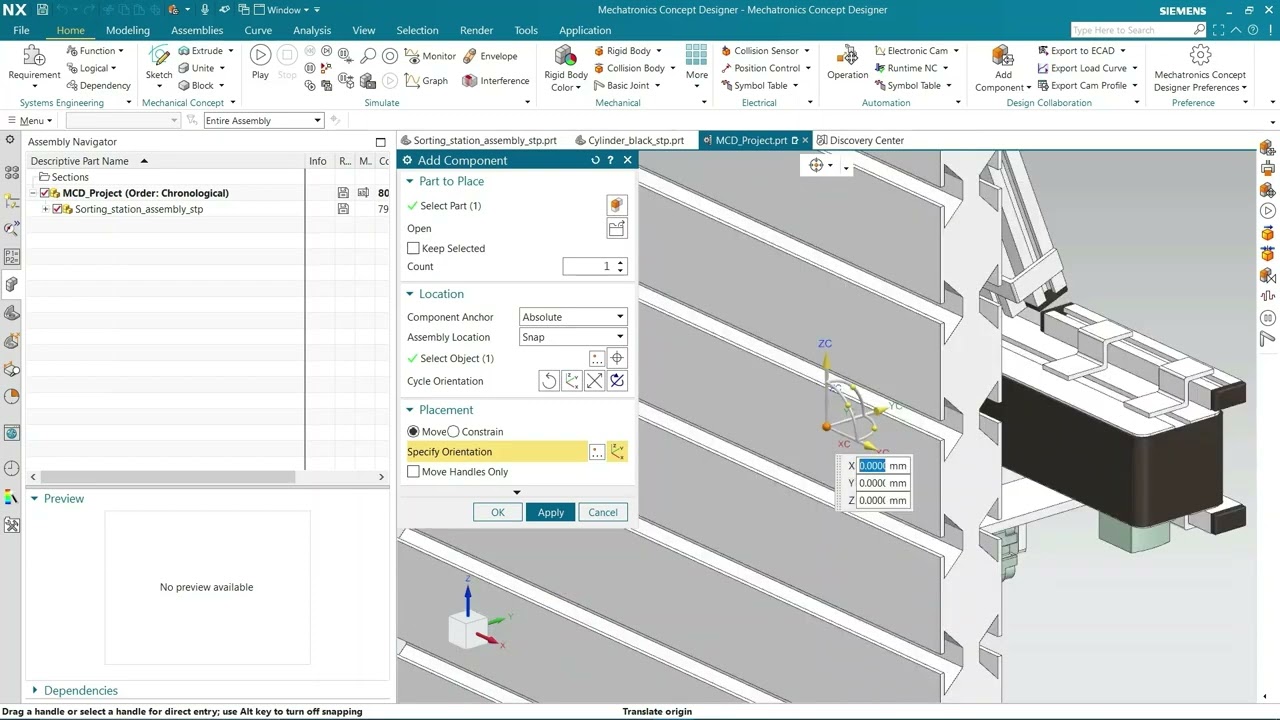This screenshot has width=1280, height=720.
Task: Toggle Sorting_station_assembly_stp visibility checkbox
Action: [x=57, y=209]
